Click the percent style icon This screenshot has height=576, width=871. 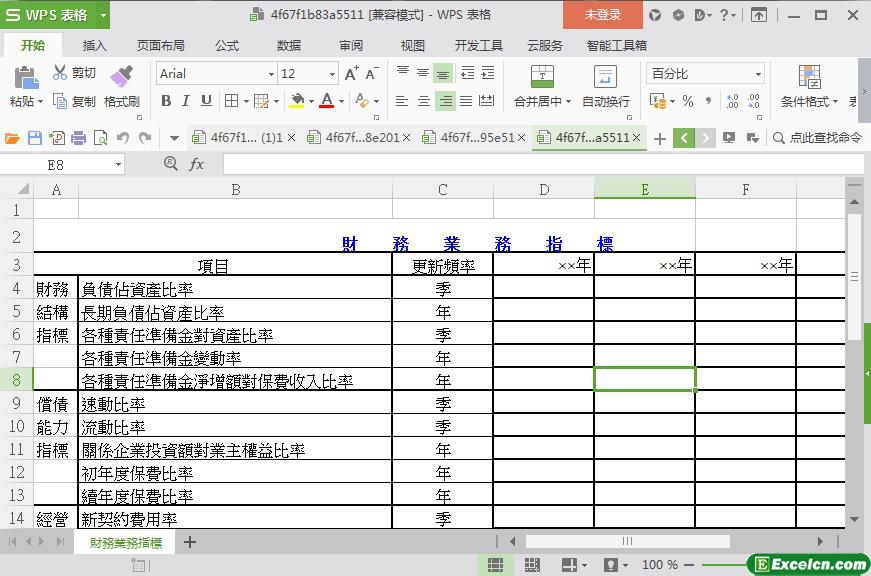tap(687, 101)
